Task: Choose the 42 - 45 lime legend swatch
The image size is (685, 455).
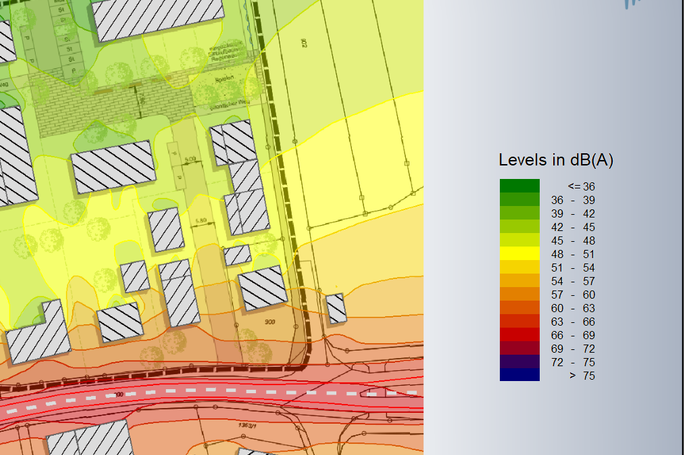Action: coord(520,226)
